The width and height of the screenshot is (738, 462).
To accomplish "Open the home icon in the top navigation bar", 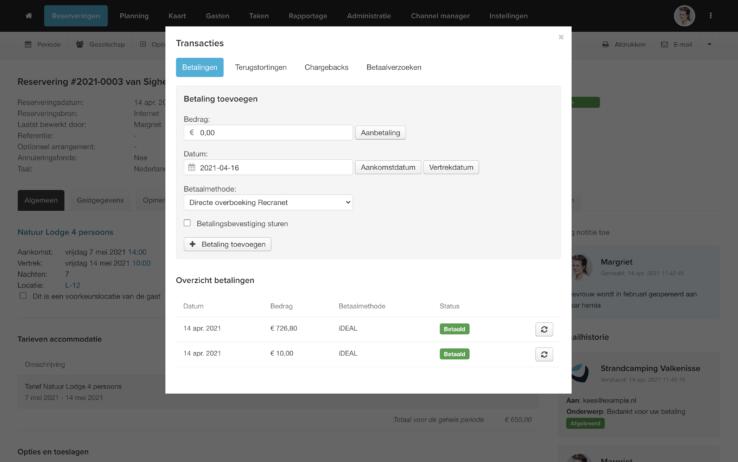I will pyautogui.click(x=29, y=16).
